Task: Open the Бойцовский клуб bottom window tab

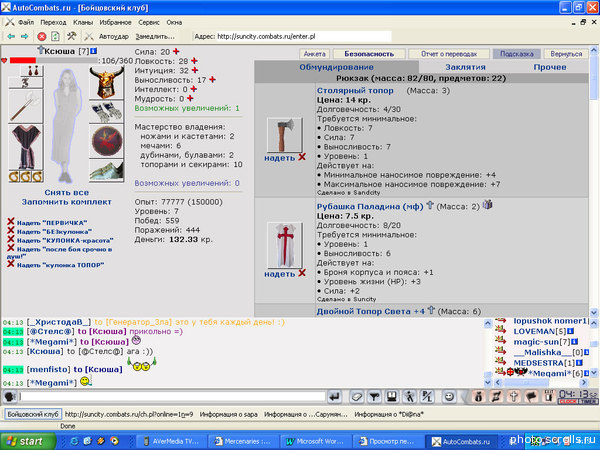Action: coord(33,414)
